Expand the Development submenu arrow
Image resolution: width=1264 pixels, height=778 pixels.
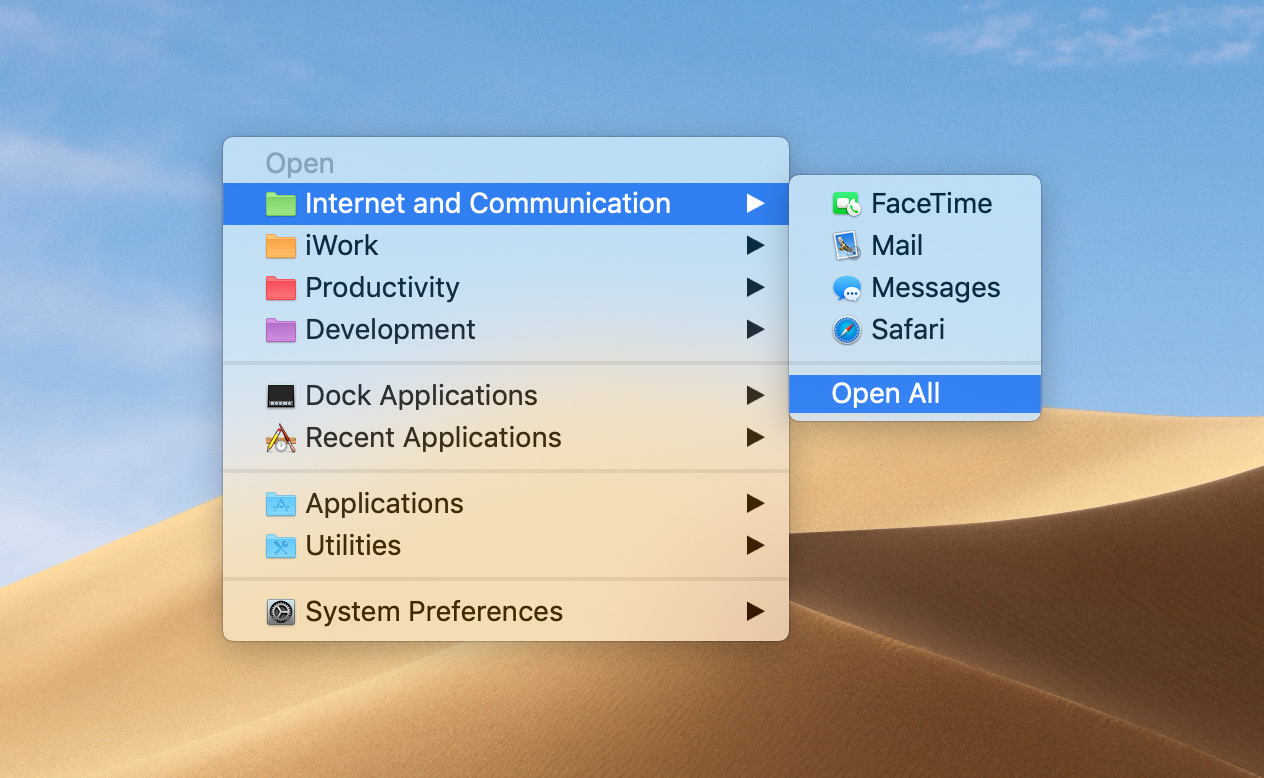tap(756, 329)
